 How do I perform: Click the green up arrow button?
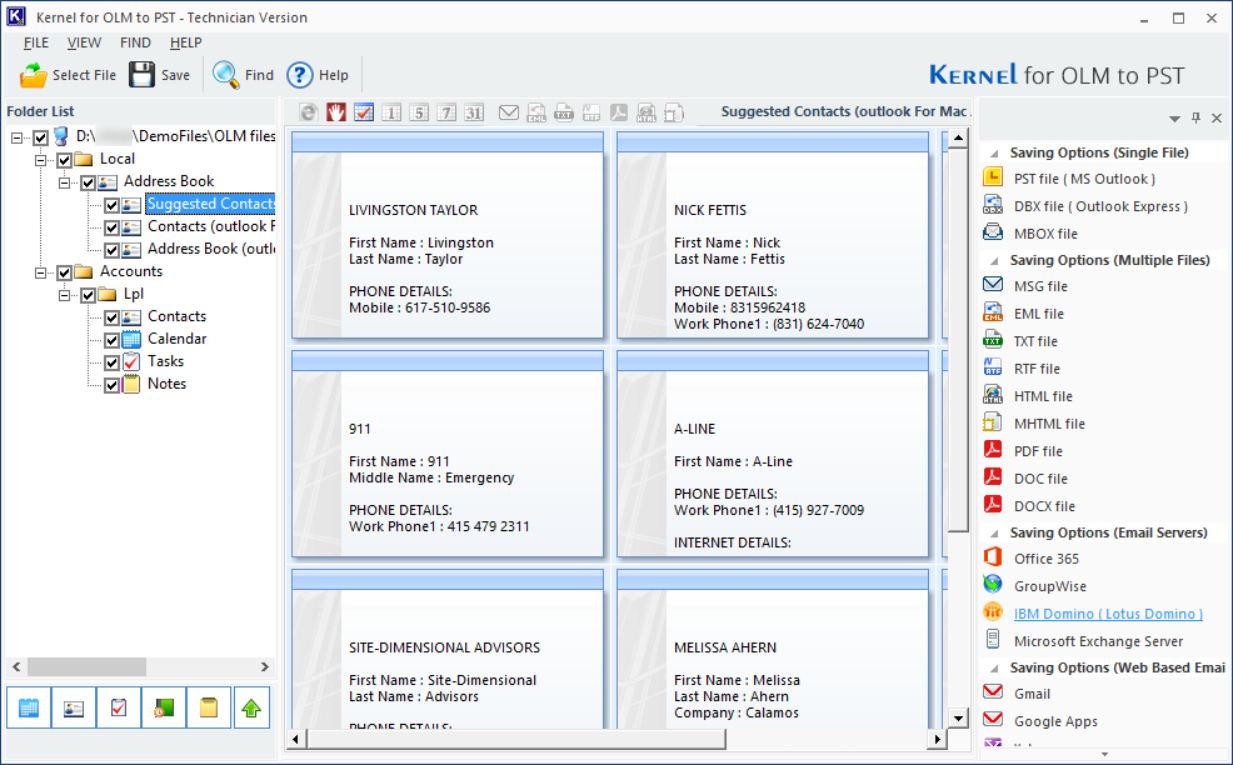tap(252, 708)
